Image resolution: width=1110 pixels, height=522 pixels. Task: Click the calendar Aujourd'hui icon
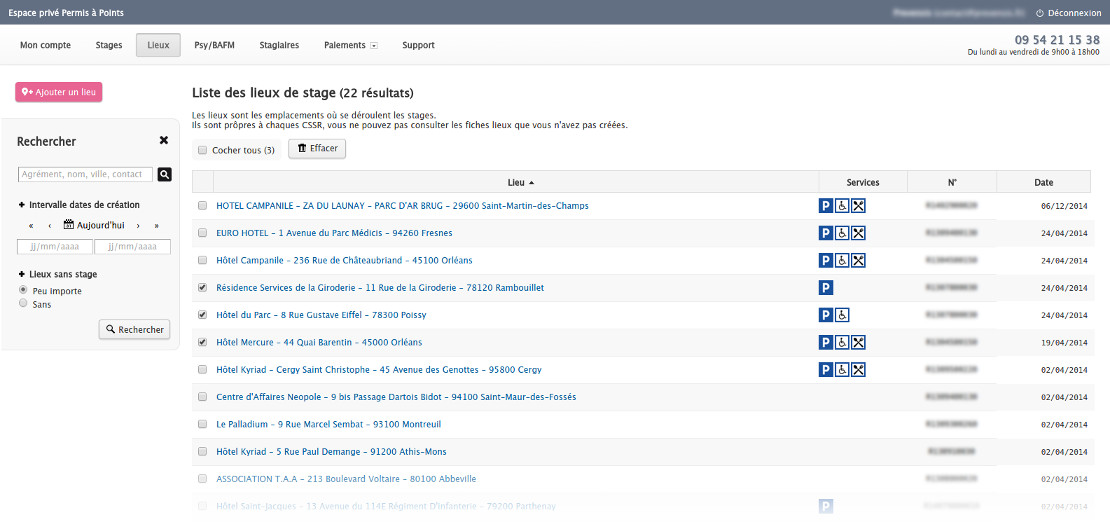[x=69, y=225]
